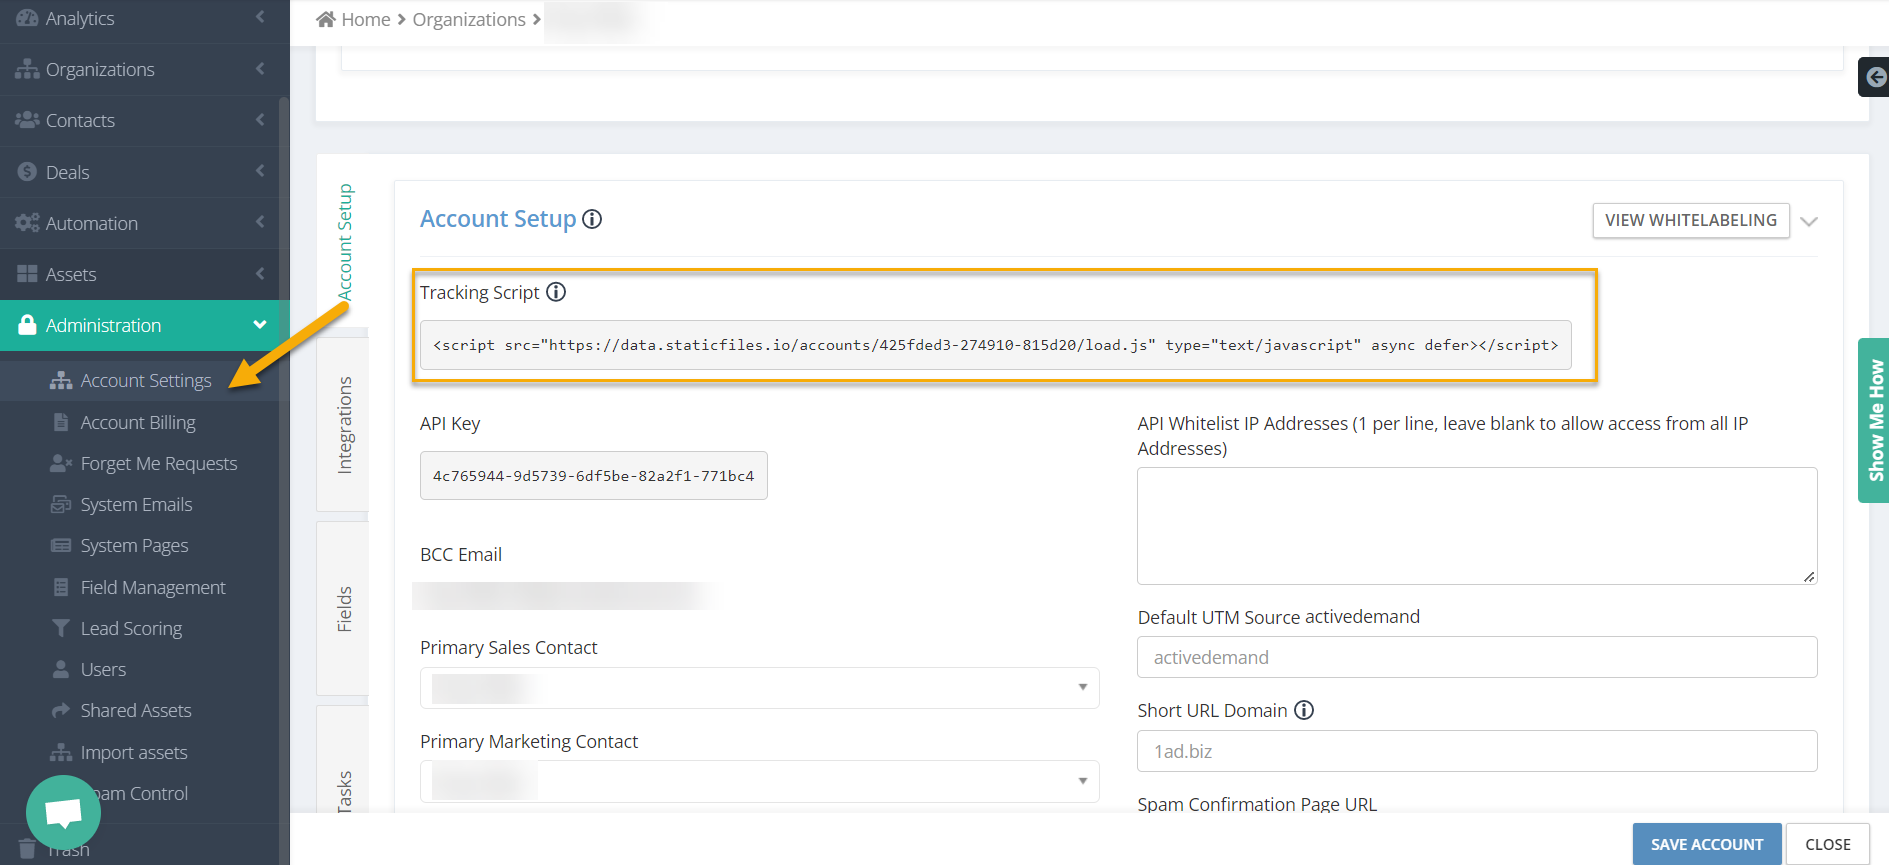Switch to the Account Setup vertical tab

pyautogui.click(x=343, y=242)
